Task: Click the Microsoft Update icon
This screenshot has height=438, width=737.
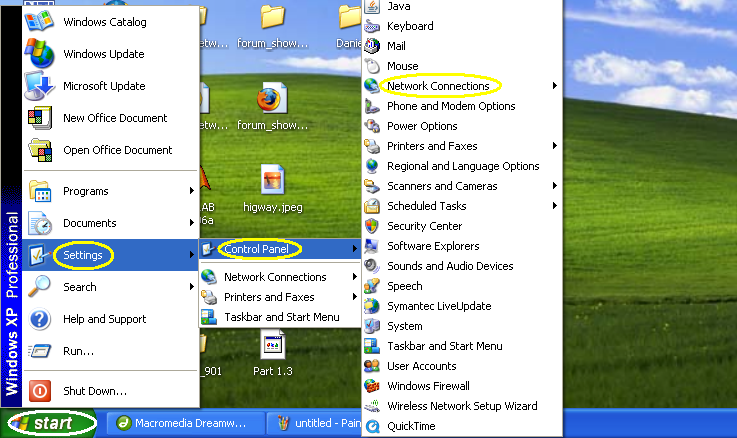Action: [39, 86]
